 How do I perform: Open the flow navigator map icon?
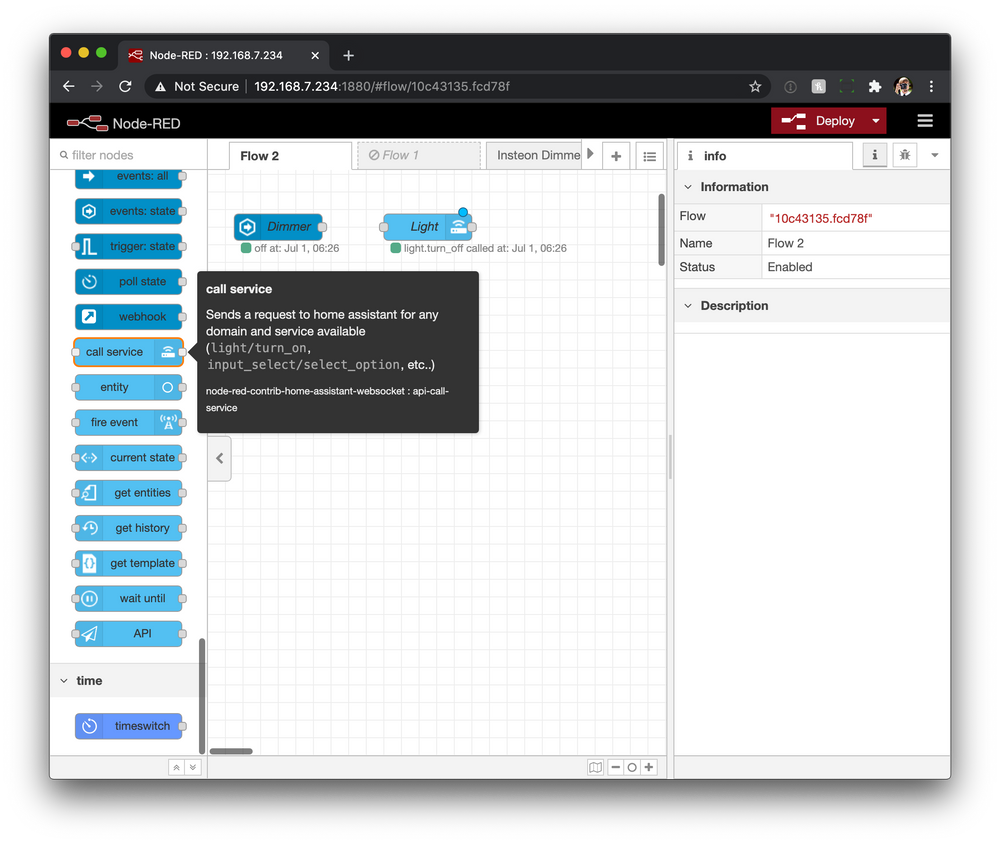[x=595, y=767]
